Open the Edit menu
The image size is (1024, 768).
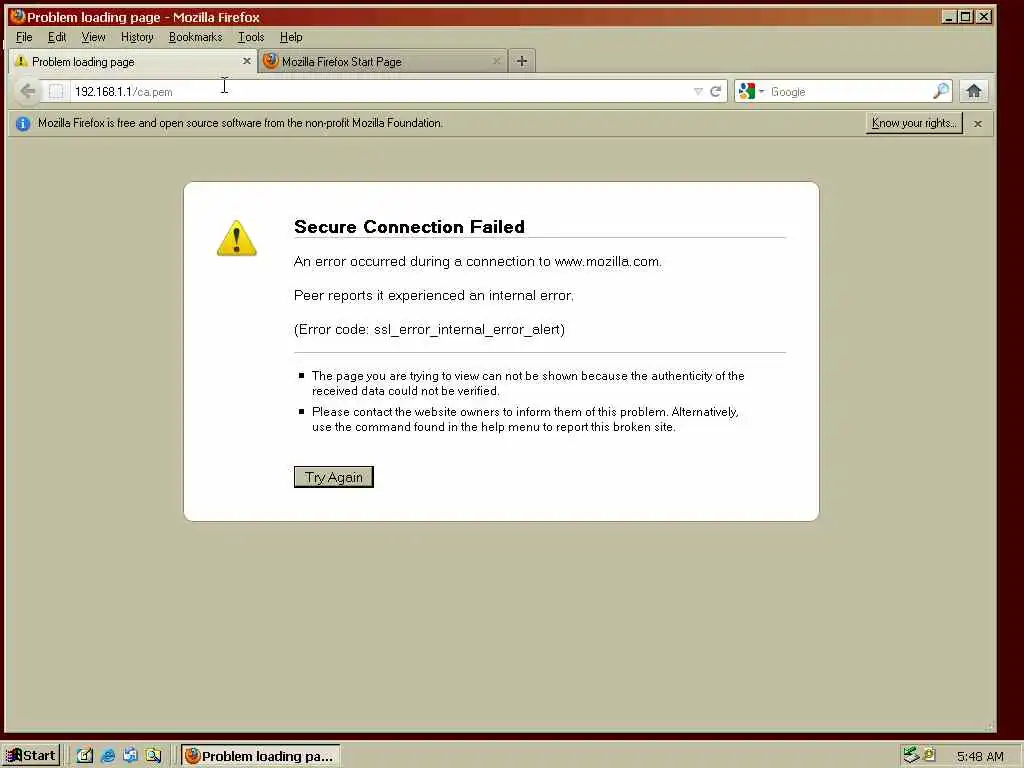tap(57, 37)
